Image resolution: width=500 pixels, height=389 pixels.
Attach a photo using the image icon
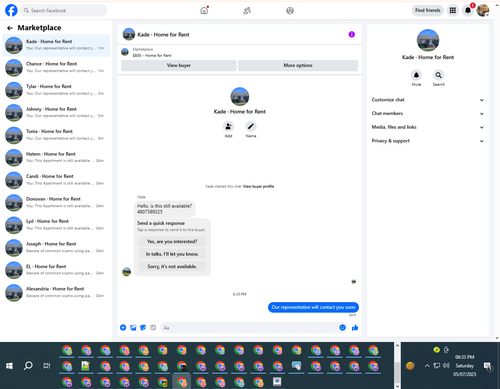coord(133,328)
